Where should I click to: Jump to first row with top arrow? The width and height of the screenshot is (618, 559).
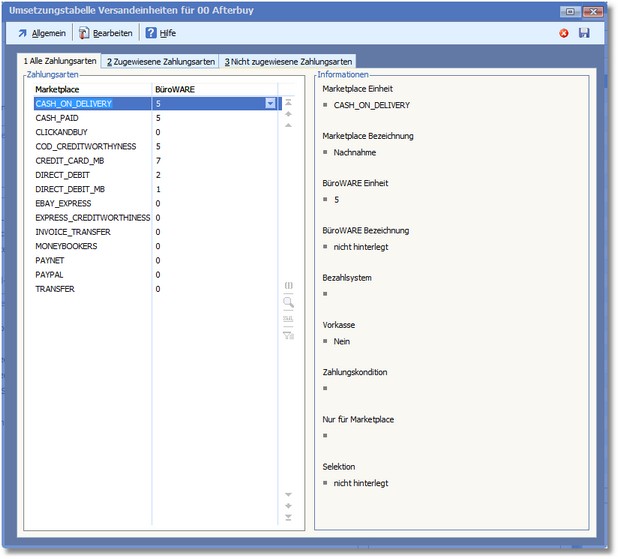pos(289,102)
